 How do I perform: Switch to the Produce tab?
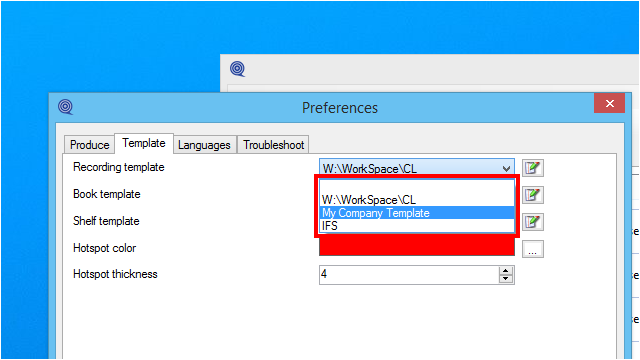(x=89, y=145)
